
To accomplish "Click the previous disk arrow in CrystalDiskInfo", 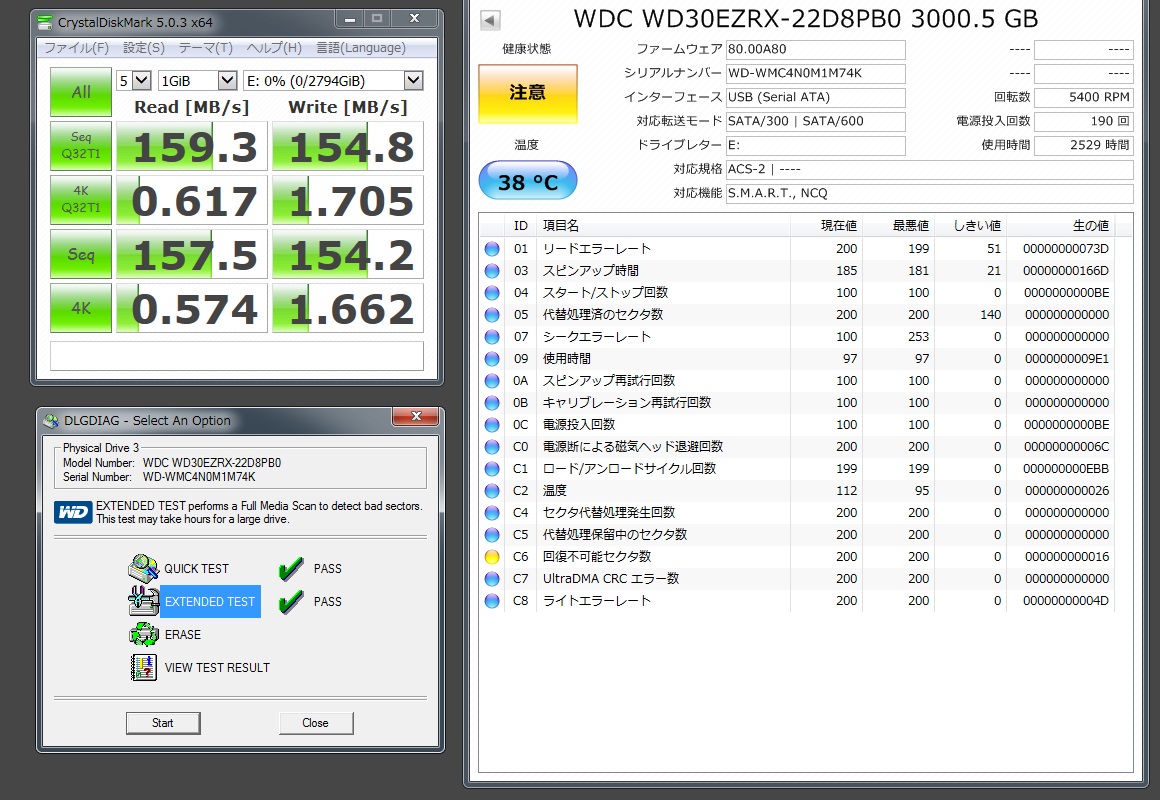I will (x=490, y=20).
